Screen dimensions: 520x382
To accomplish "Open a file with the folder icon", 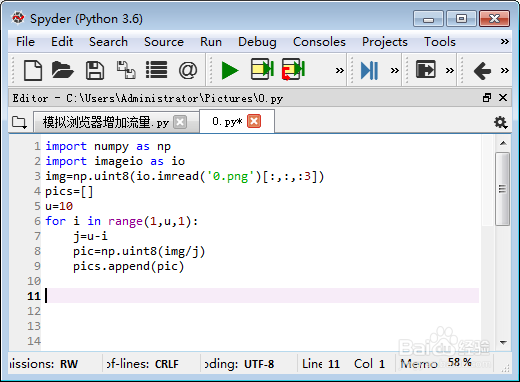I will click(62, 70).
